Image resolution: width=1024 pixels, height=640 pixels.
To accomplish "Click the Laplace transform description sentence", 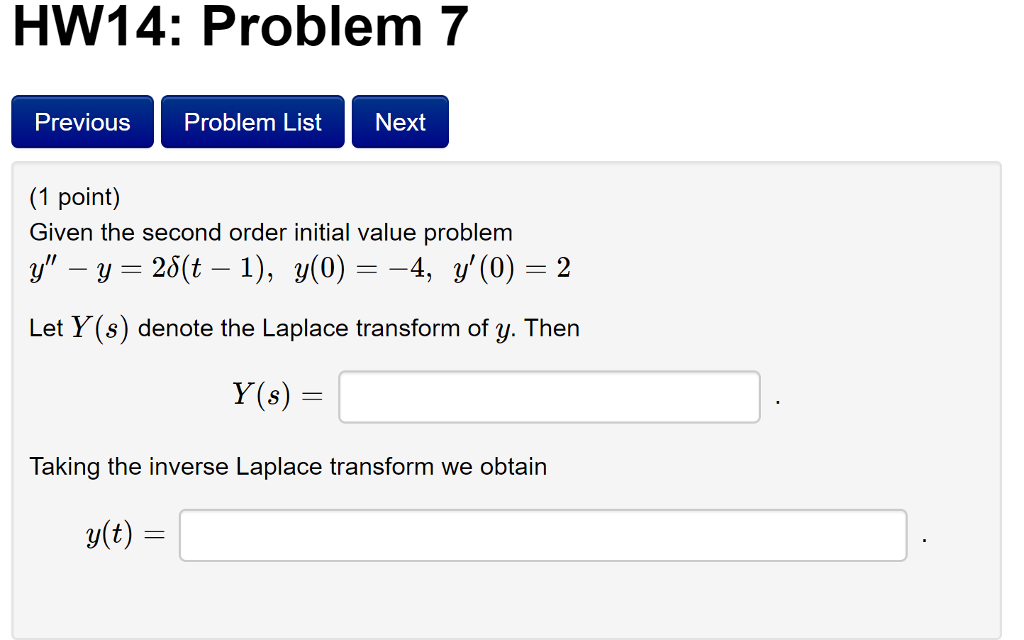I will (303, 327).
